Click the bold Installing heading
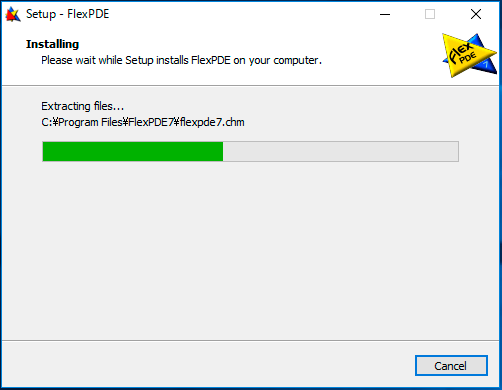The width and height of the screenshot is (502, 390). [x=52, y=44]
